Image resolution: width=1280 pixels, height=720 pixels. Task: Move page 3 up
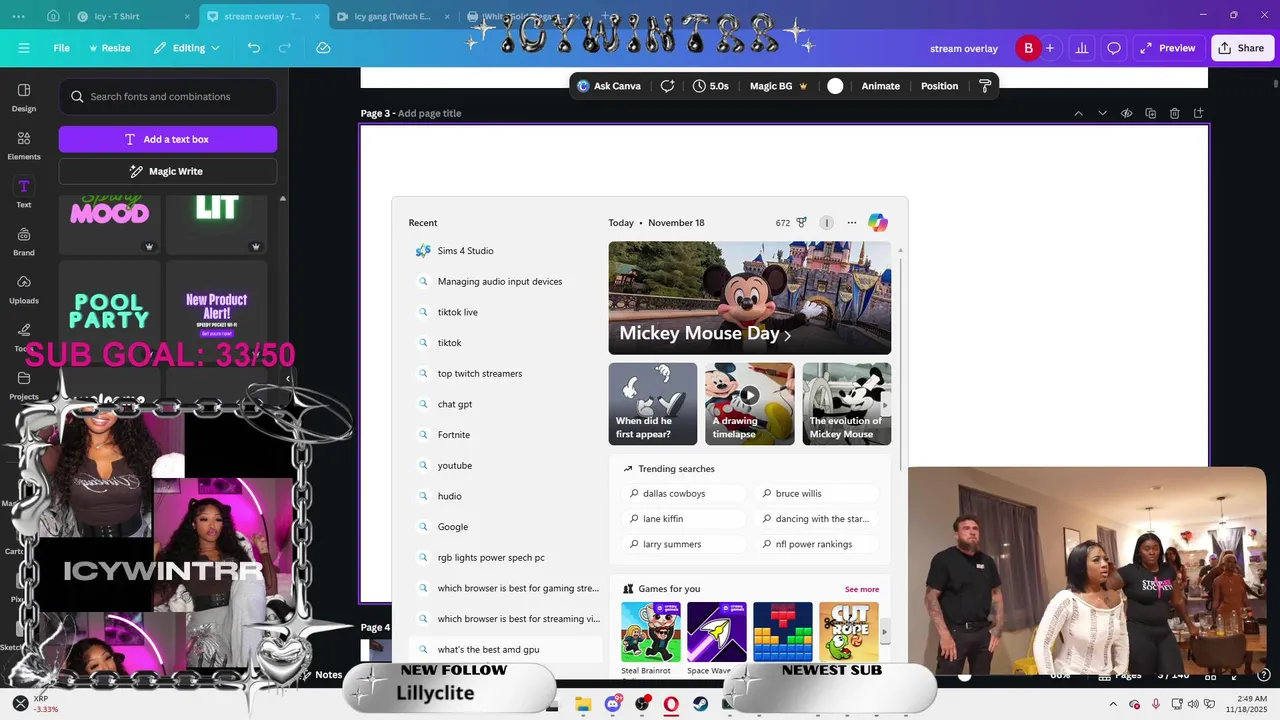click(x=1078, y=114)
